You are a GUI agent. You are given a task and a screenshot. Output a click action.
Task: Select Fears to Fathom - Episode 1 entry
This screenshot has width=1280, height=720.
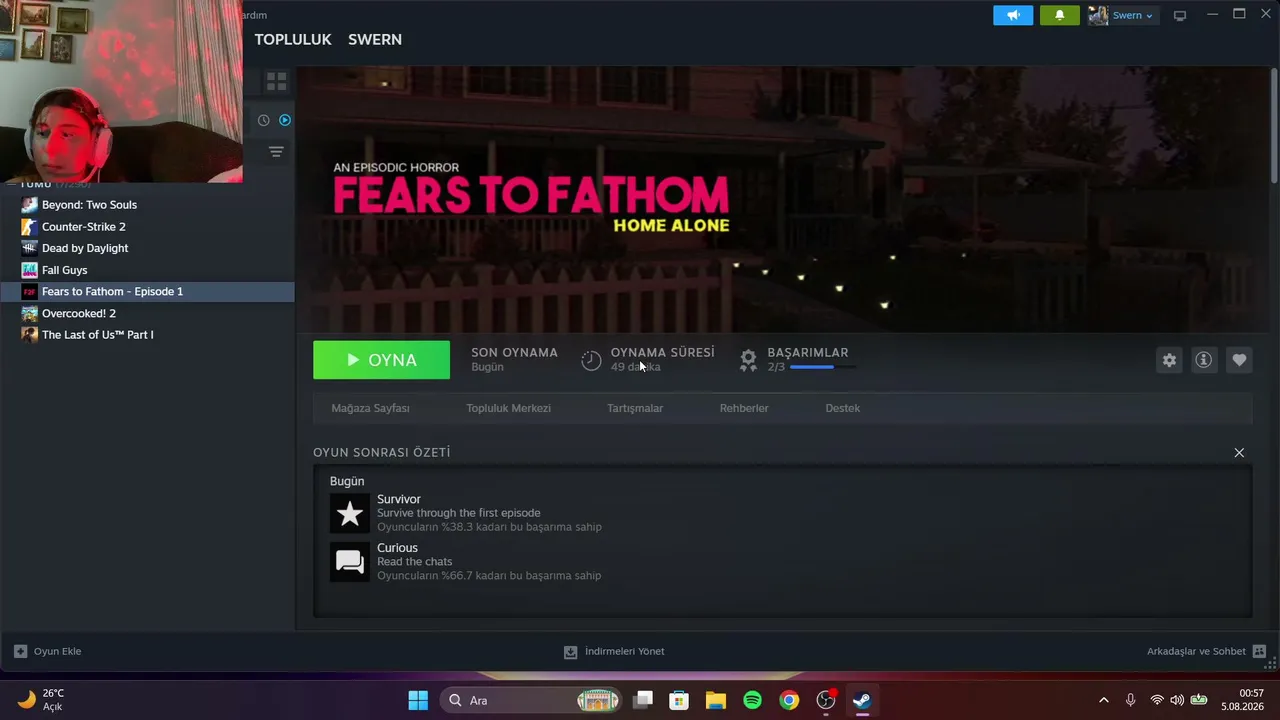point(147,291)
